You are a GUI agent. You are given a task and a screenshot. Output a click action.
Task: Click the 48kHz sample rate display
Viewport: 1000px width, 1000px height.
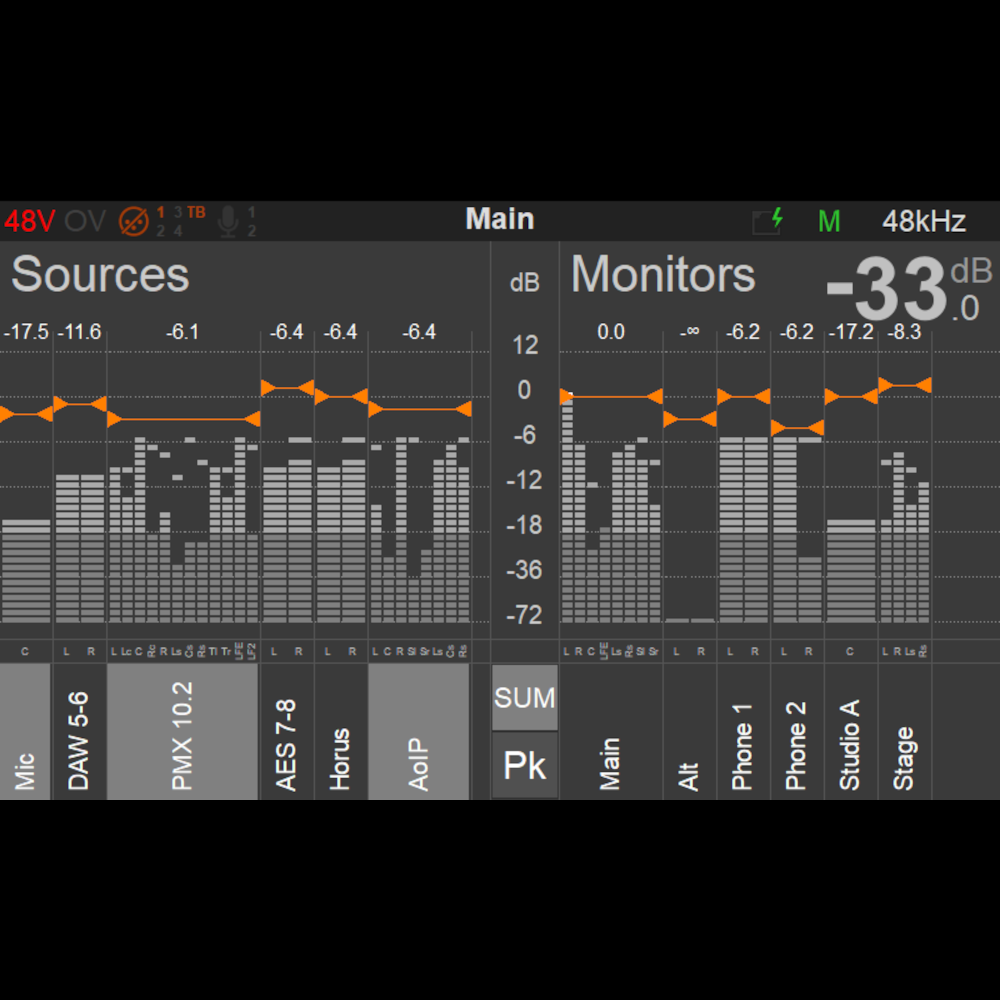coord(924,221)
